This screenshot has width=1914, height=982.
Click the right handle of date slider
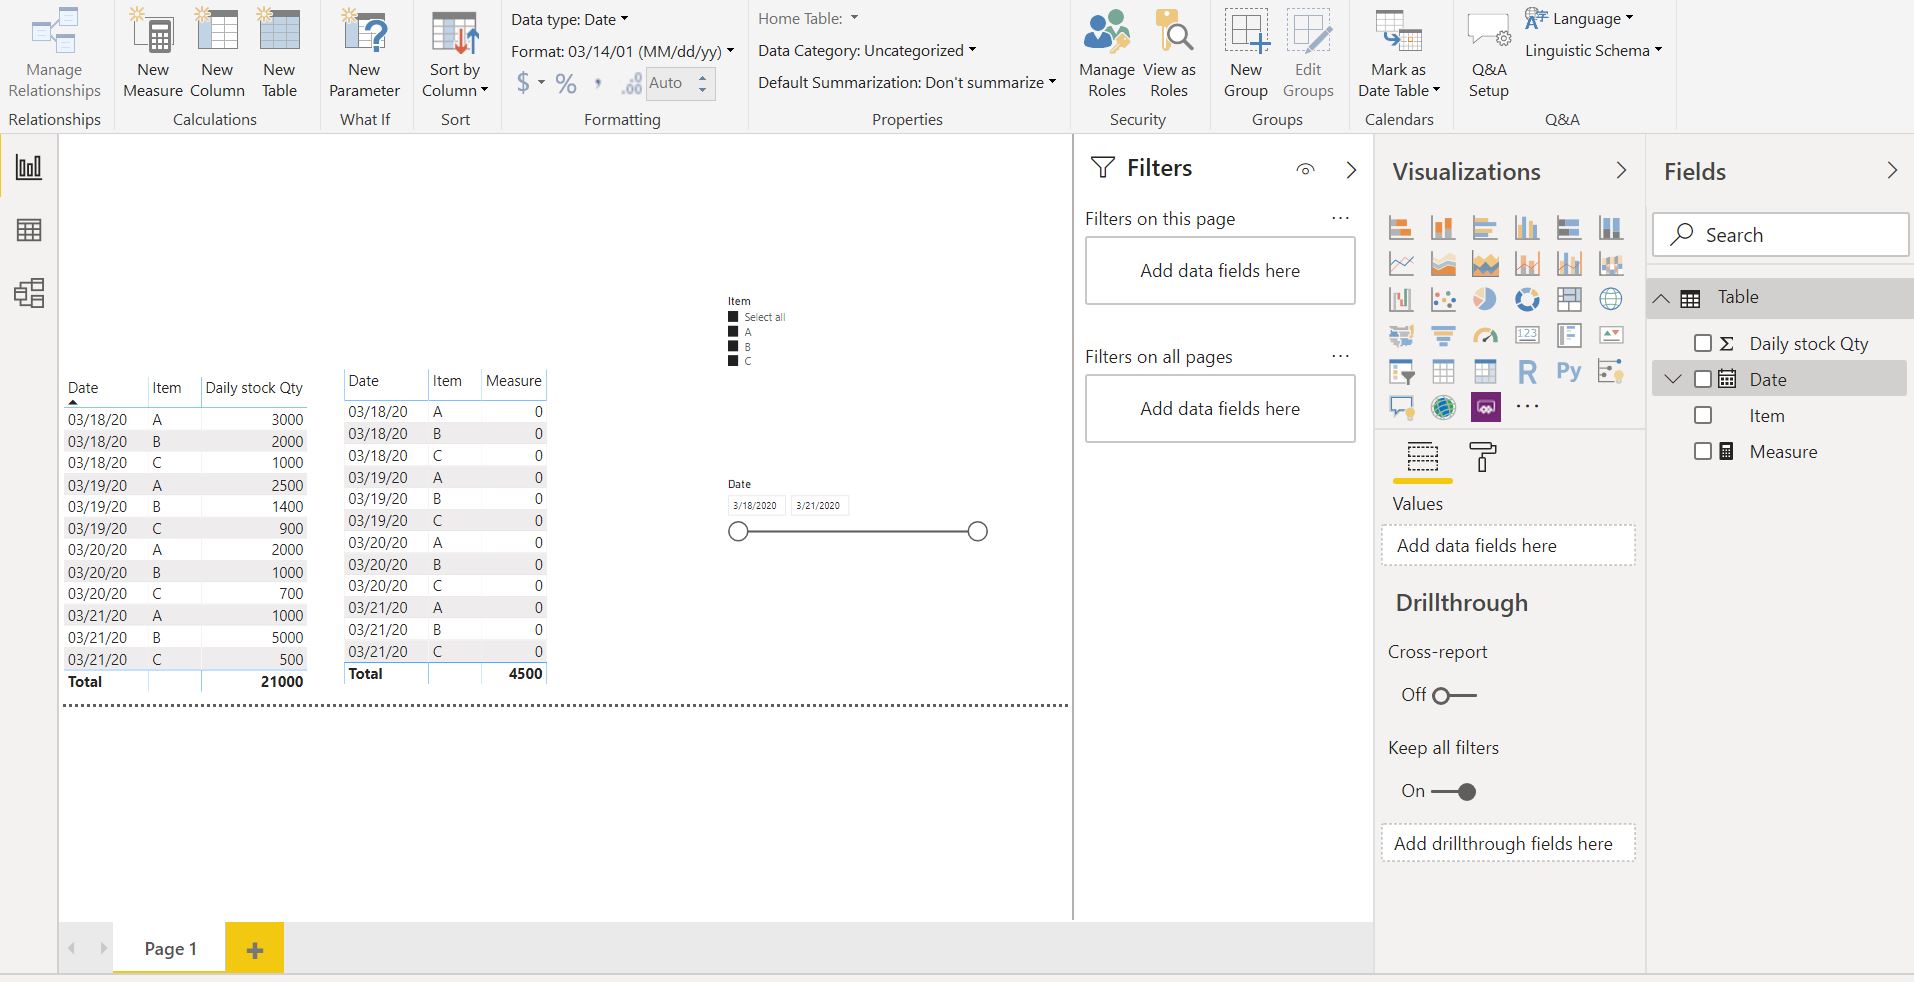point(978,531)
